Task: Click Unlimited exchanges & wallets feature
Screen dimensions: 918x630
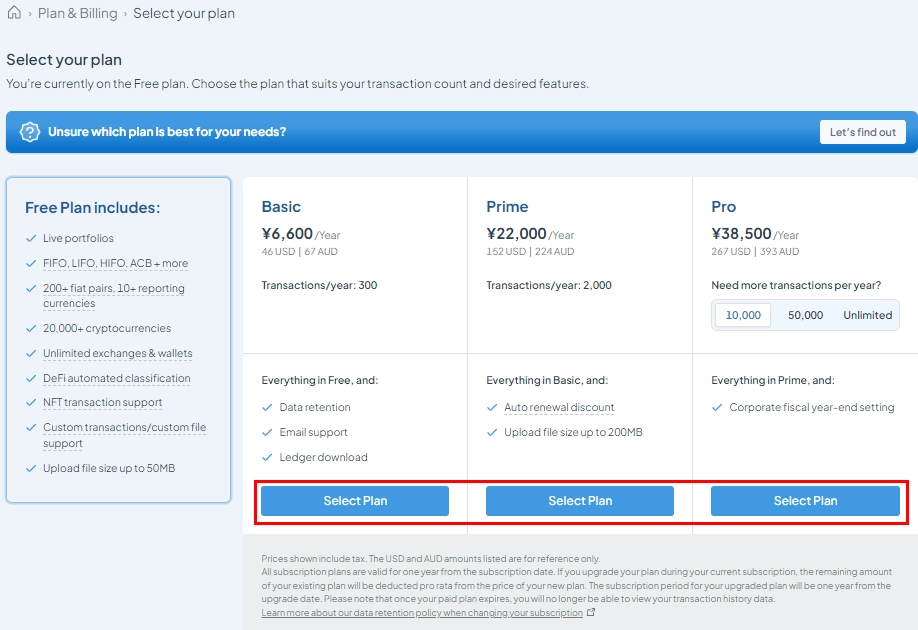Action: tap(118, 353)
